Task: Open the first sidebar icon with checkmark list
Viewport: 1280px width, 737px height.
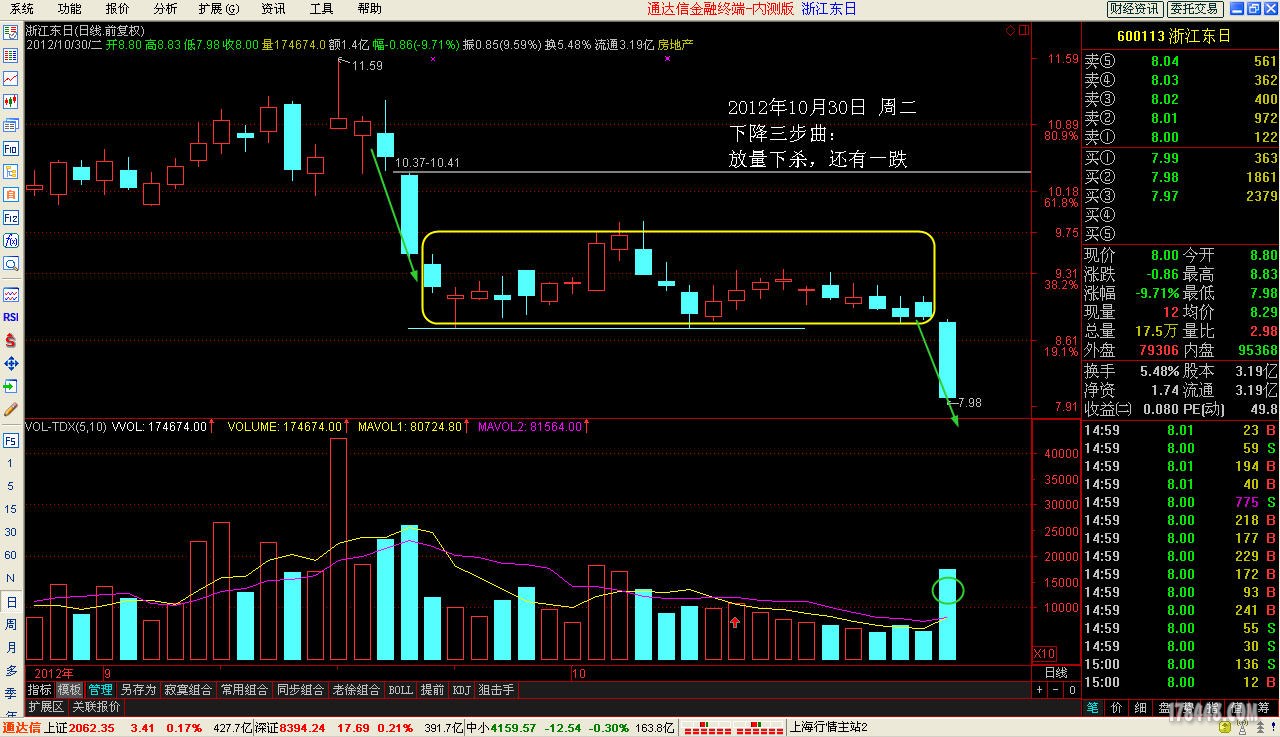Action: point(11,32)
